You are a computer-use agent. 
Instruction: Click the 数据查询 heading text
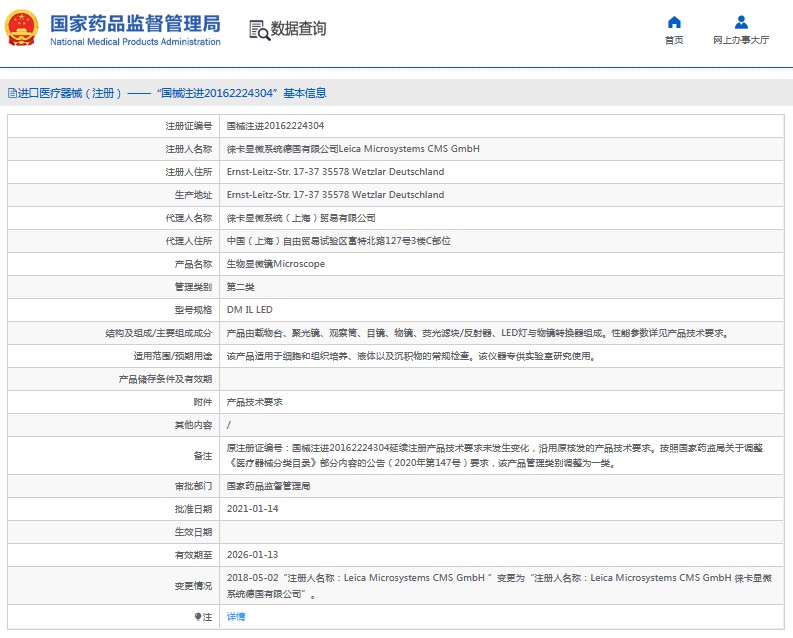(298, 29)
